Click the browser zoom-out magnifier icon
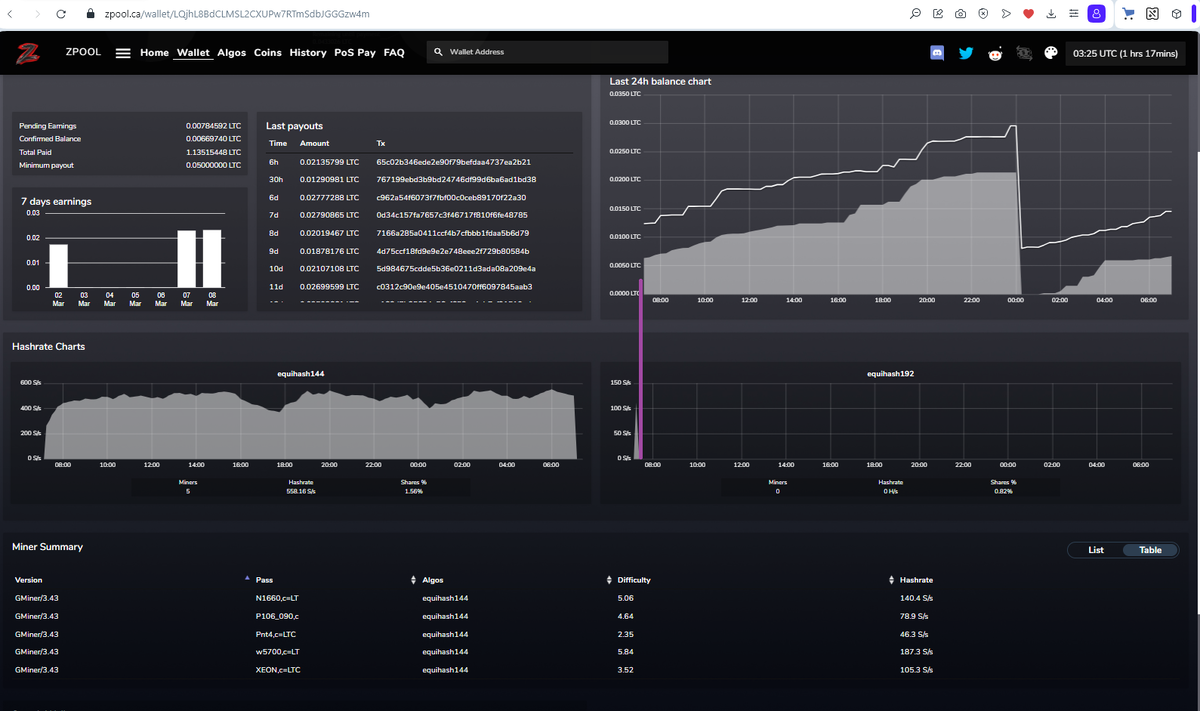This screenshot has height=711, width=1200. point(916,14)
